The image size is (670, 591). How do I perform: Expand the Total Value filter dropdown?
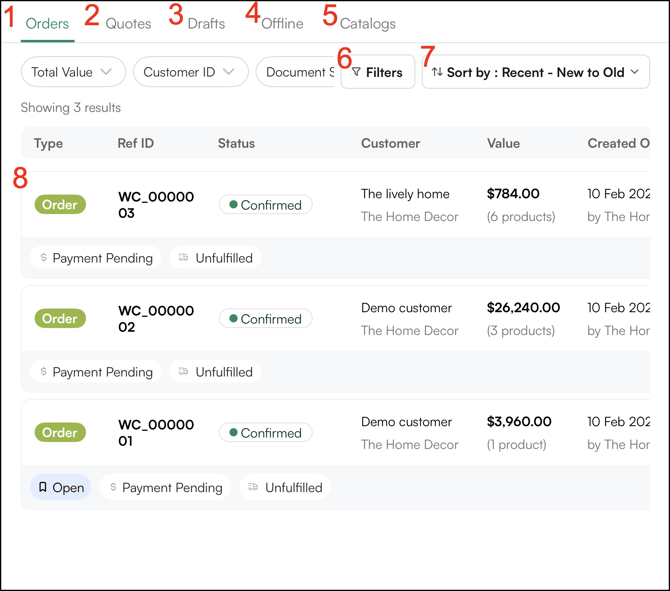tap(73, 72)
